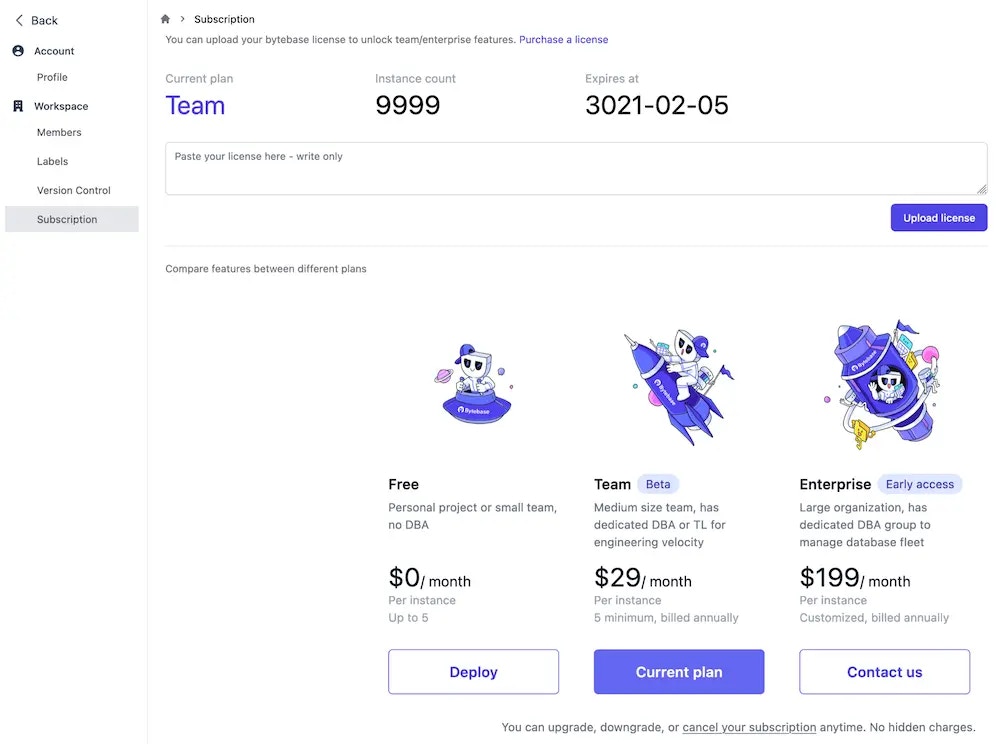Image resolution: width=1000 pixels, height=744 pixels.
Task: Click the Team plan rocket illustration
Action: click(679, 386)
